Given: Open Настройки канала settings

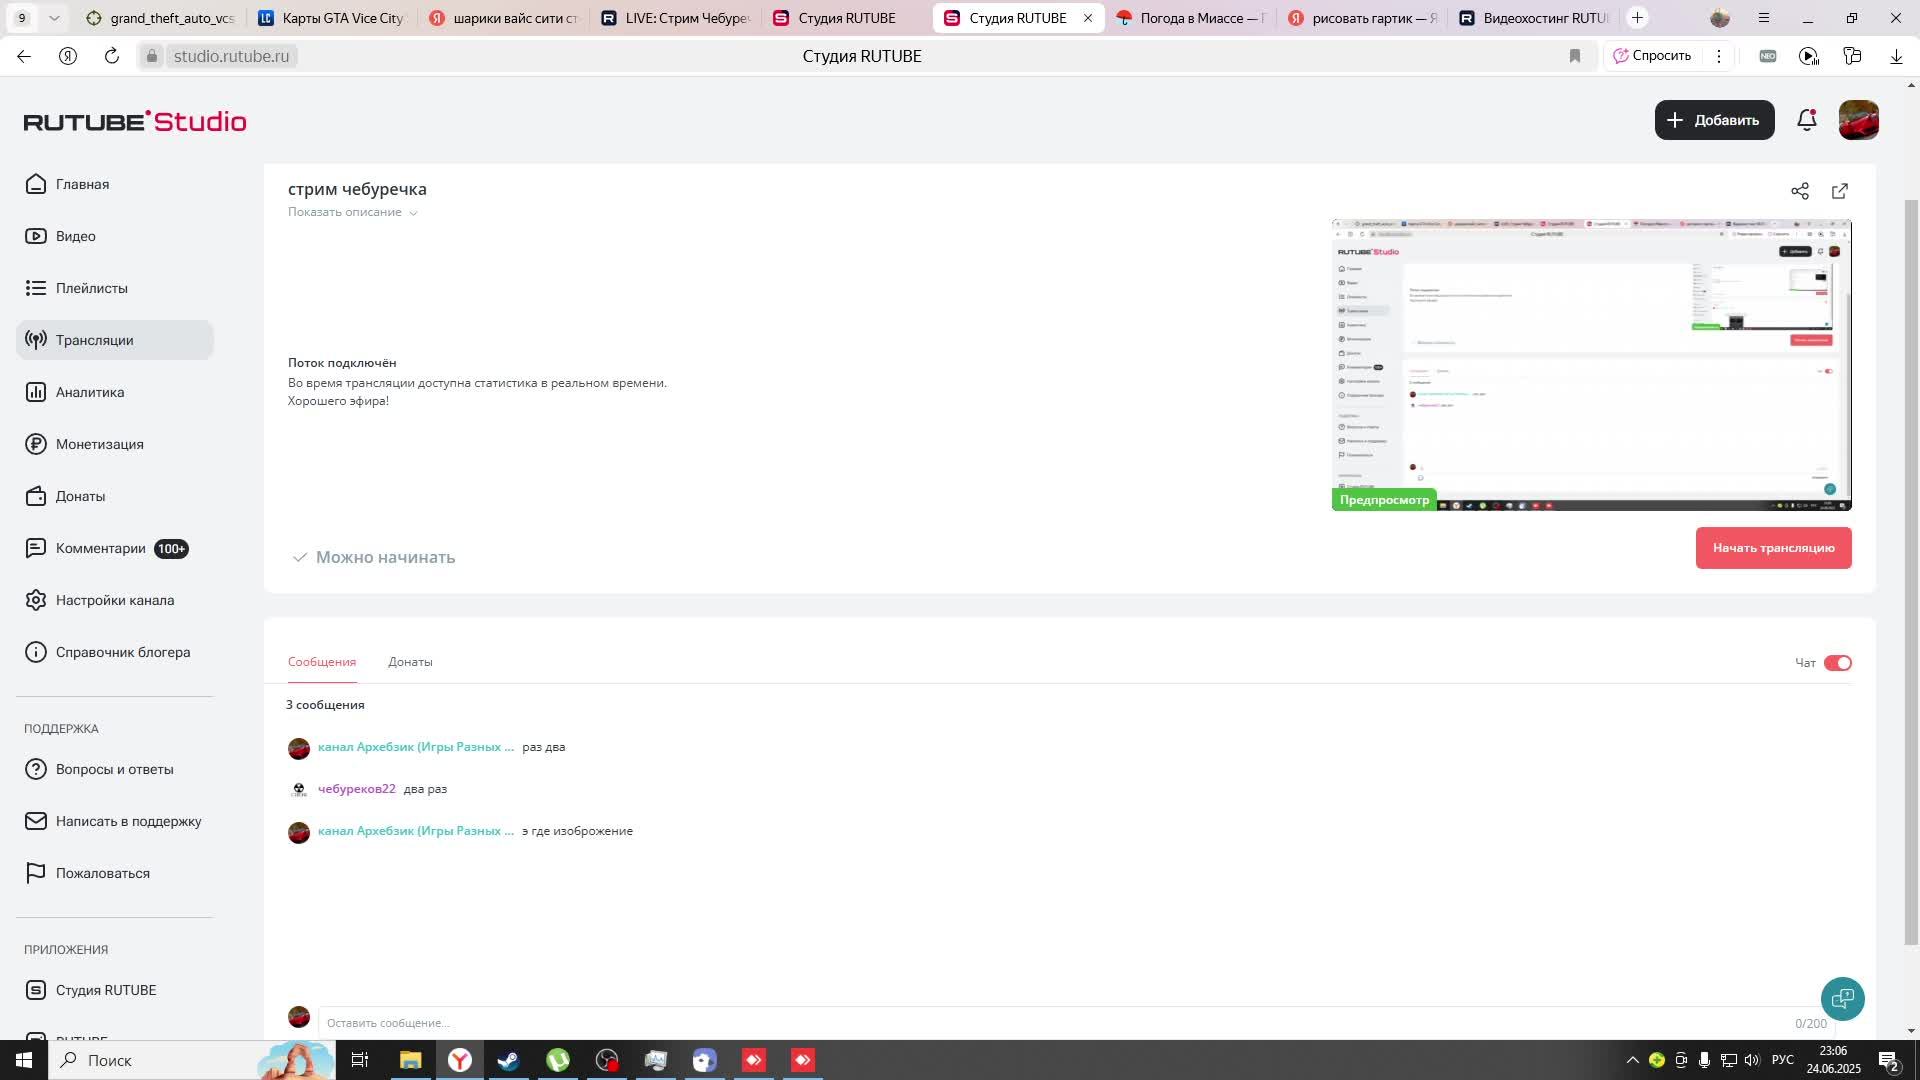Looking at the screenshot, I should point(114,600).
